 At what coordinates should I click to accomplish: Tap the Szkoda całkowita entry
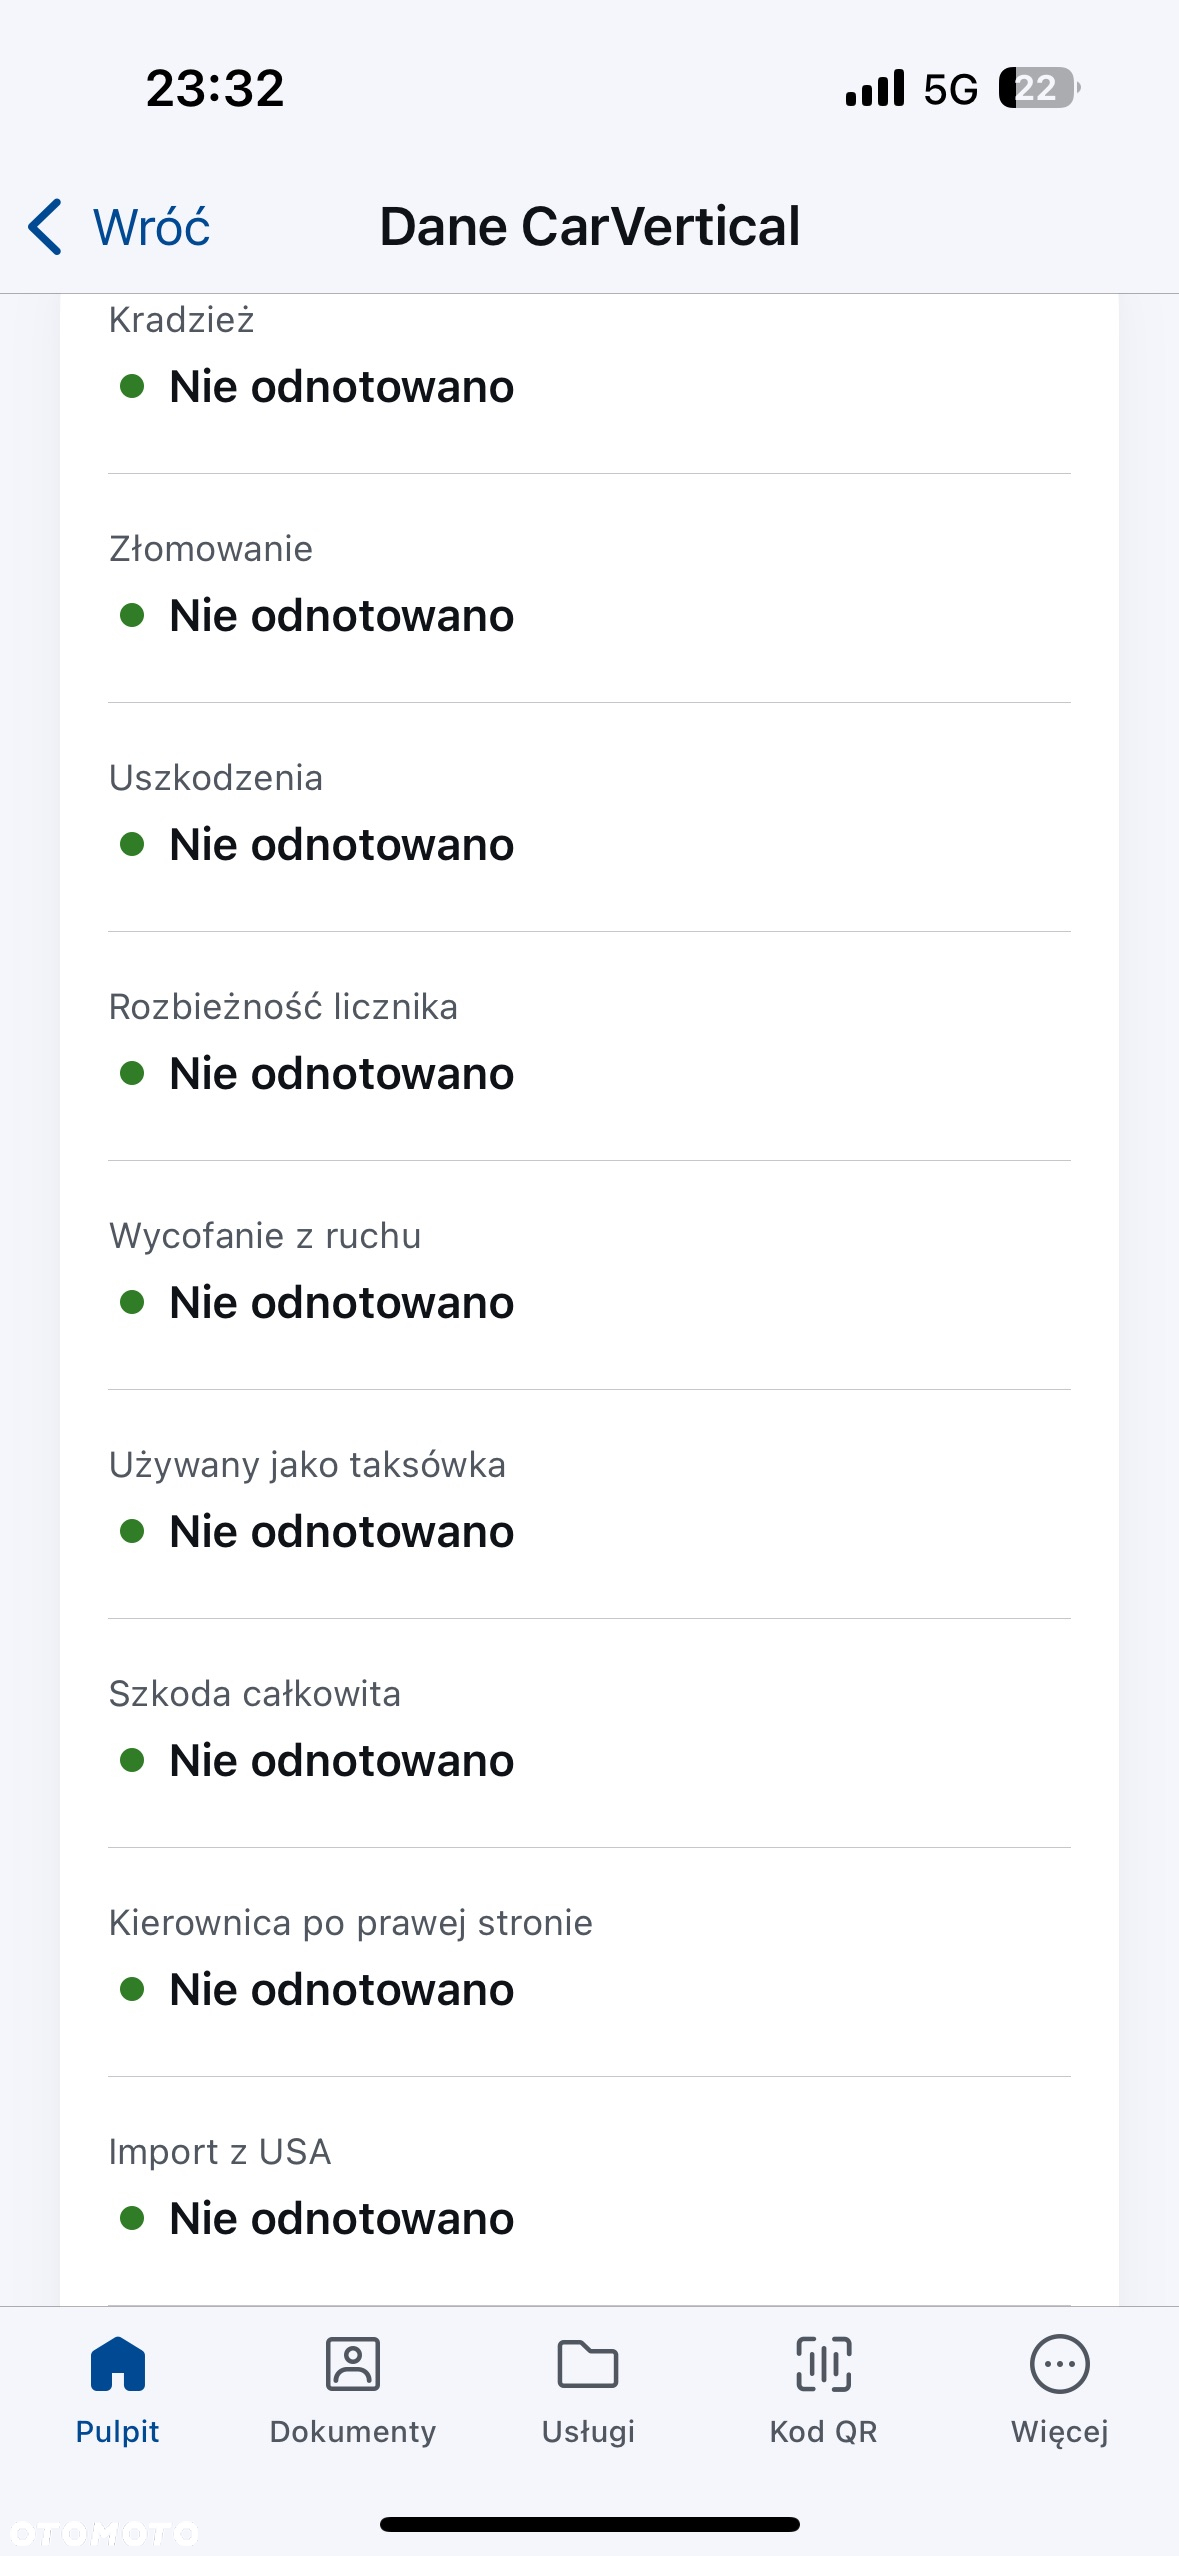[589, 1734]
